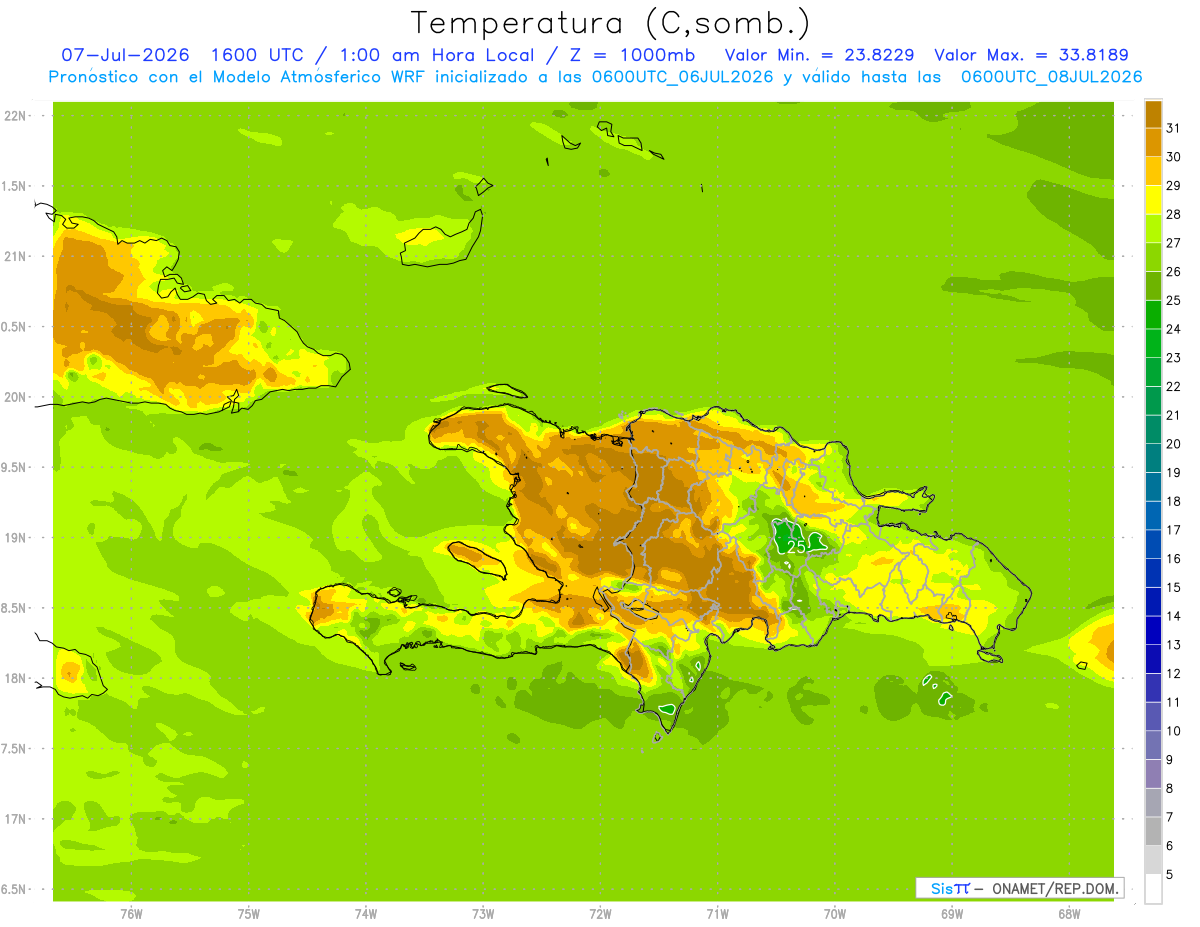Select the "Valor Max. = 33.8189" value
Screen dimensions: 1200x927
coord(1031,55)
